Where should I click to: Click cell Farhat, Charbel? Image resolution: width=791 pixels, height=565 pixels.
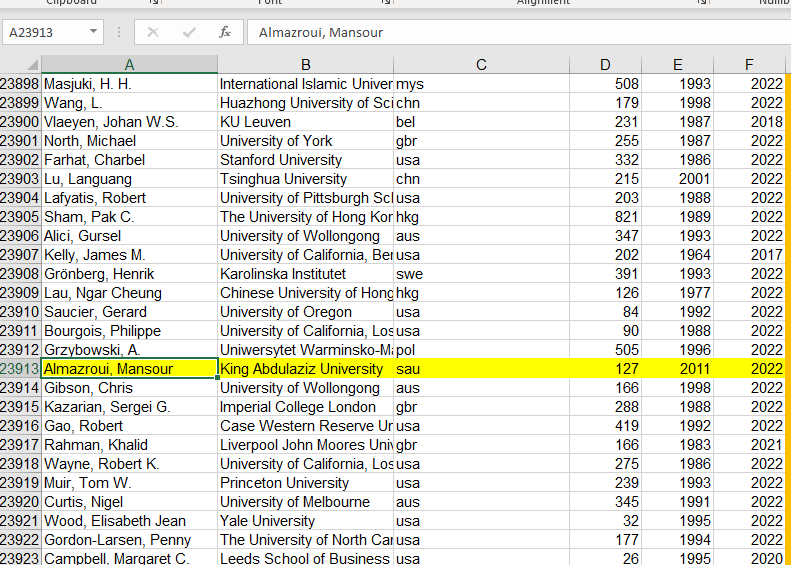[x=129, y=160]
